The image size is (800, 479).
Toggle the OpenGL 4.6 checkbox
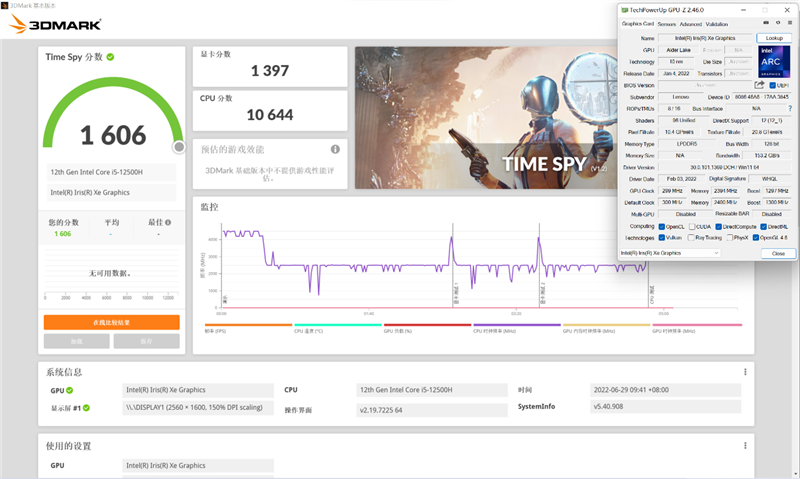click(x=756, y=238)
